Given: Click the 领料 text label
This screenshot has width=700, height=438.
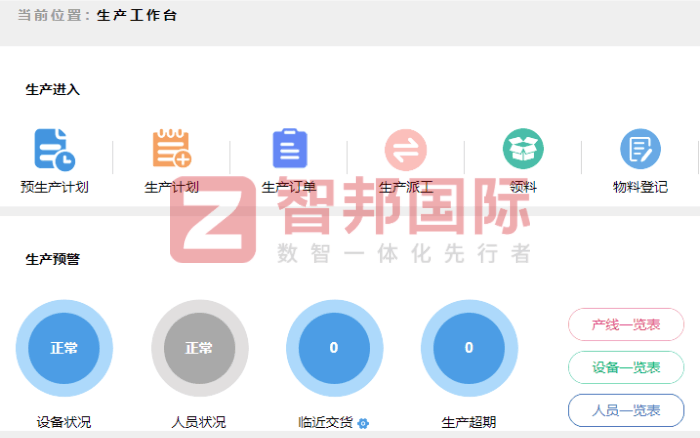Looking at the screenshot, I should tap(523, 187).
